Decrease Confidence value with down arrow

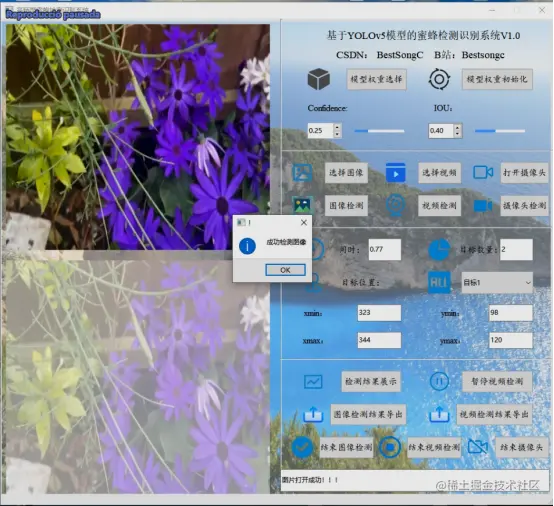pyautogui.click(x=337, y=134)
